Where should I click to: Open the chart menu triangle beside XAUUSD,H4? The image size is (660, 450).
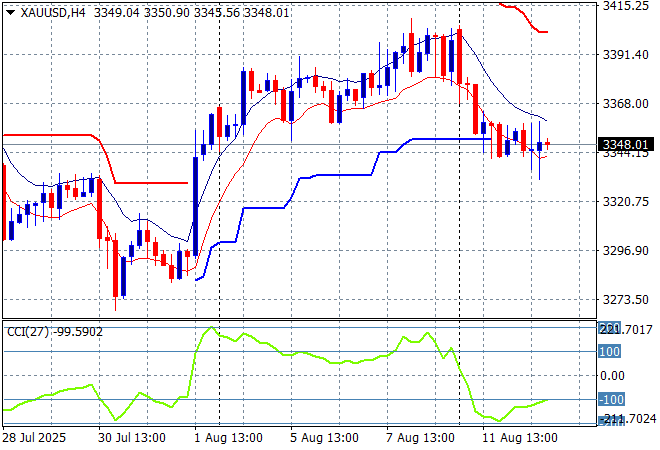tap(11, 13)
